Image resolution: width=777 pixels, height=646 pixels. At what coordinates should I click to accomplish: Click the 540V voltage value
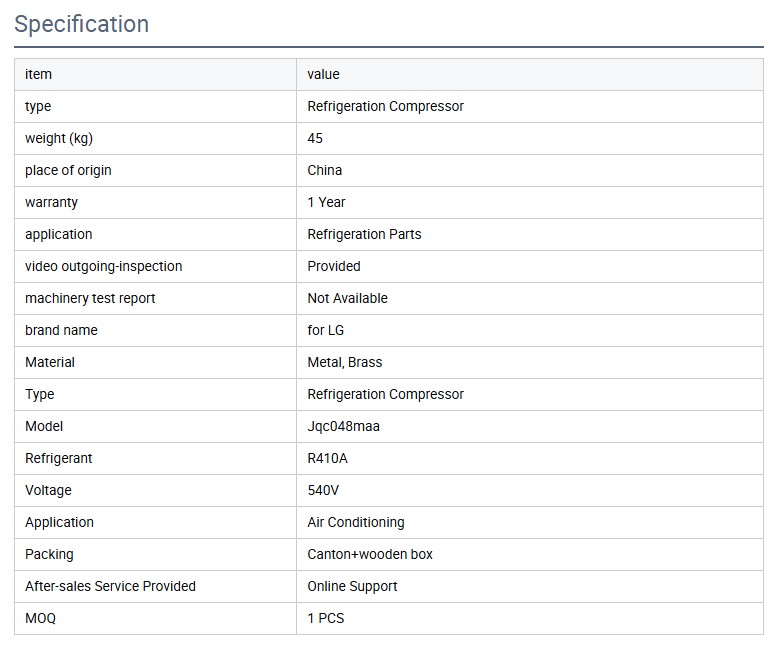tap(325, 490)
